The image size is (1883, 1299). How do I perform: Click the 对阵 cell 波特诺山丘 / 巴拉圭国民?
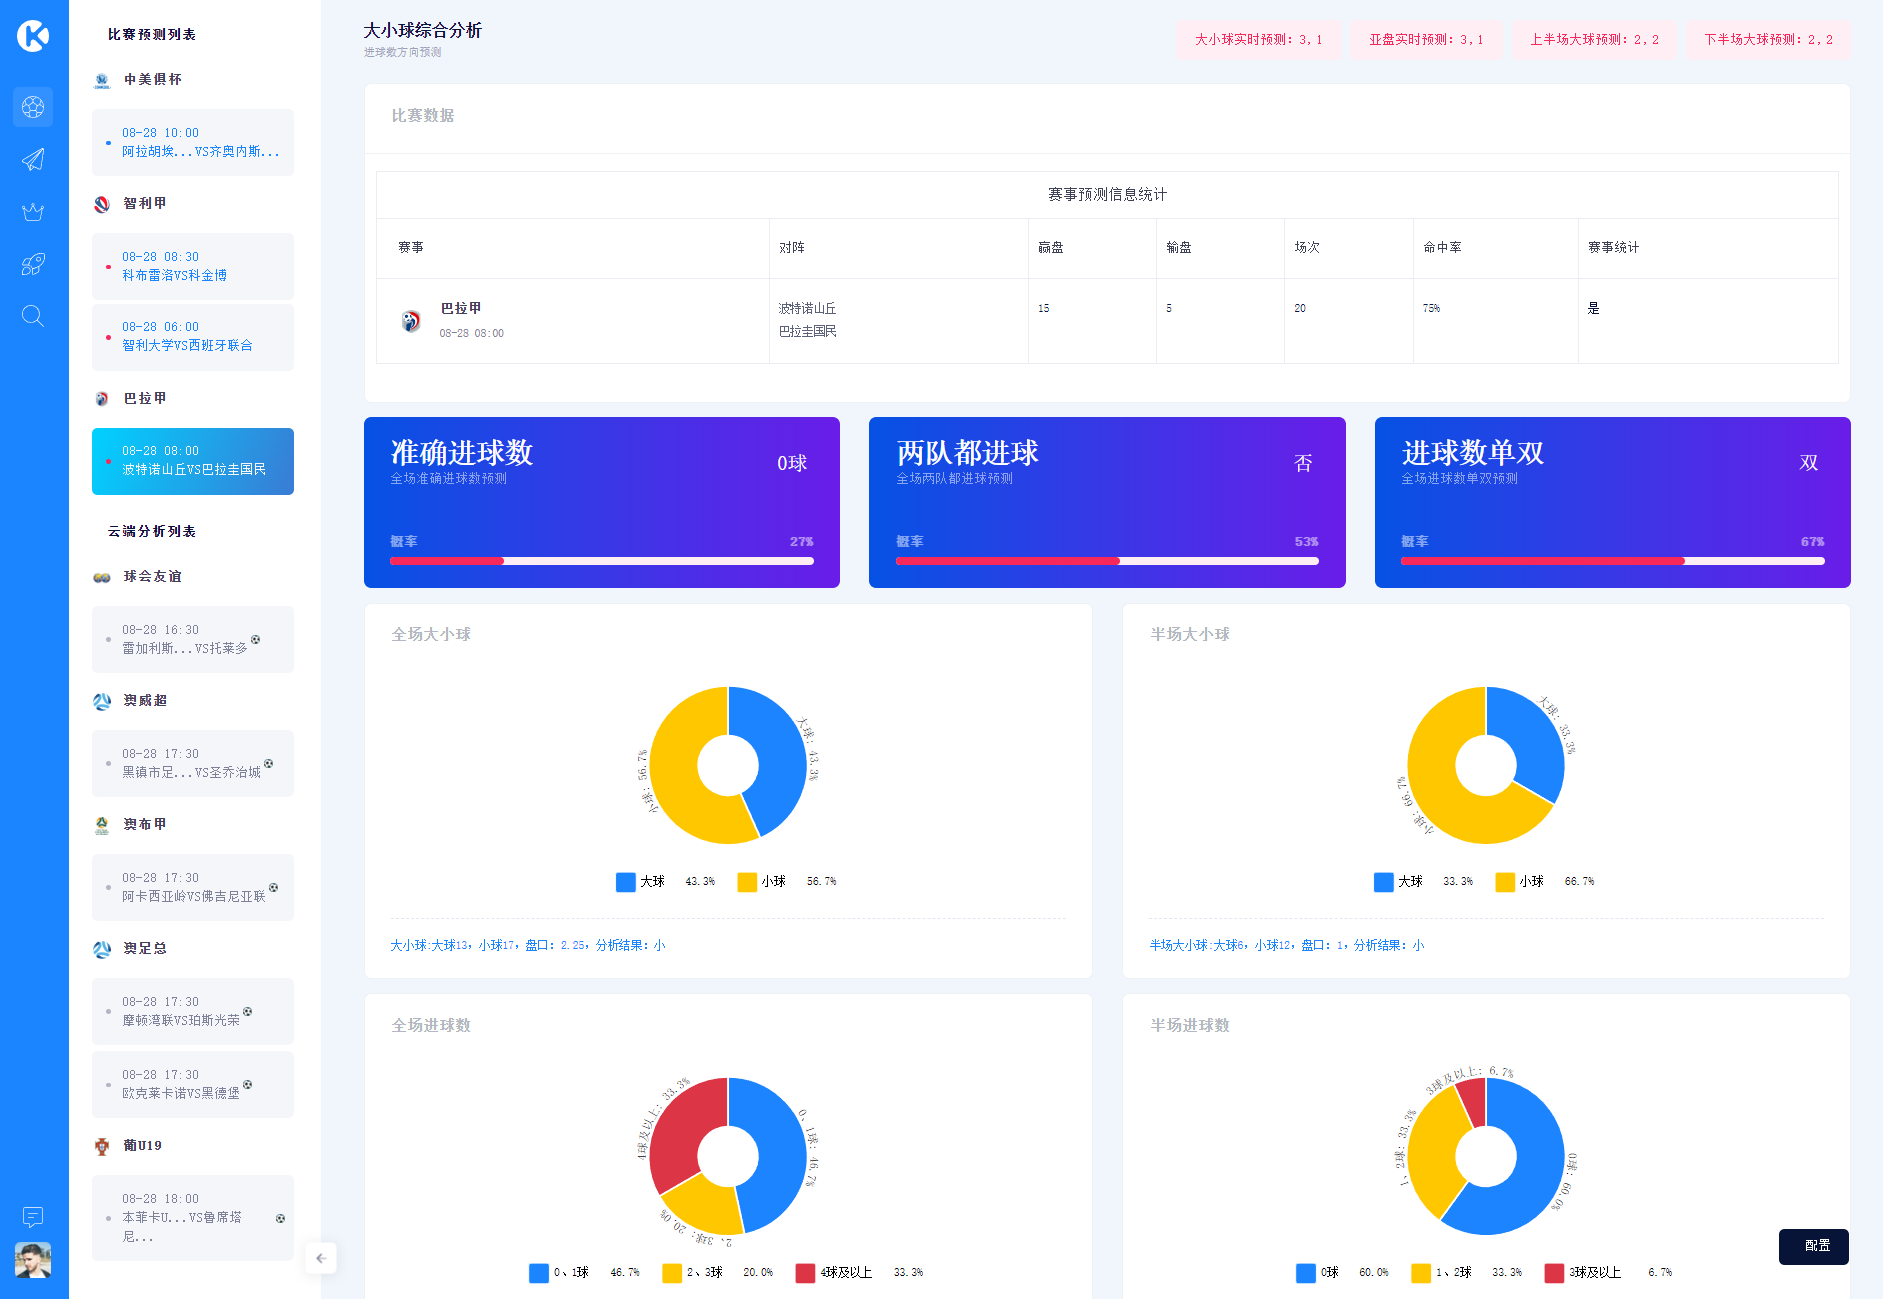898,320
